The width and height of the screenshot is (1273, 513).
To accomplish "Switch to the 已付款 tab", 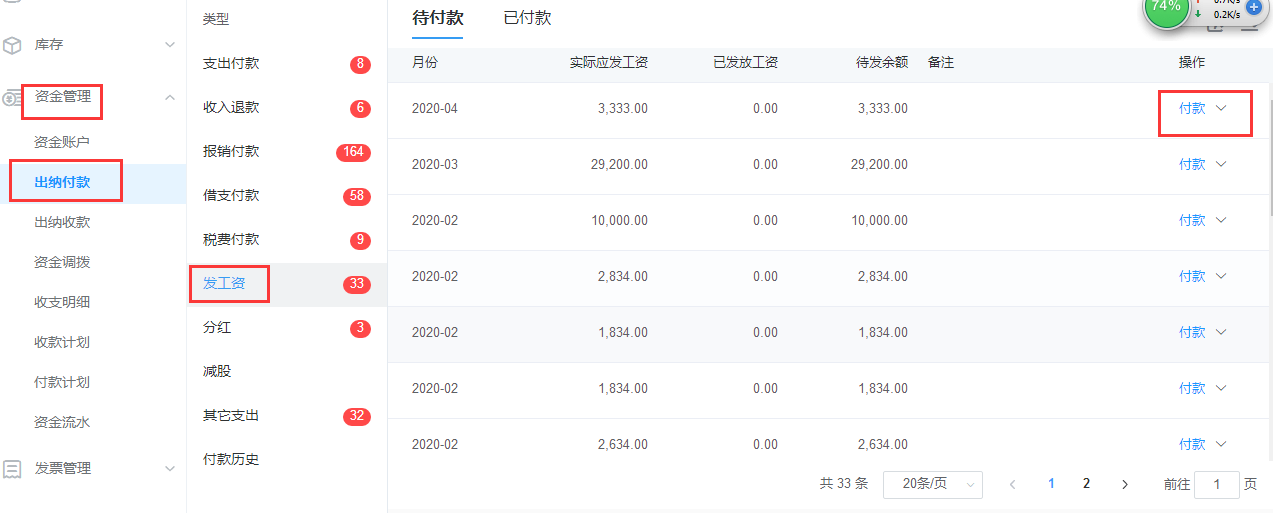I will [527, 18].
